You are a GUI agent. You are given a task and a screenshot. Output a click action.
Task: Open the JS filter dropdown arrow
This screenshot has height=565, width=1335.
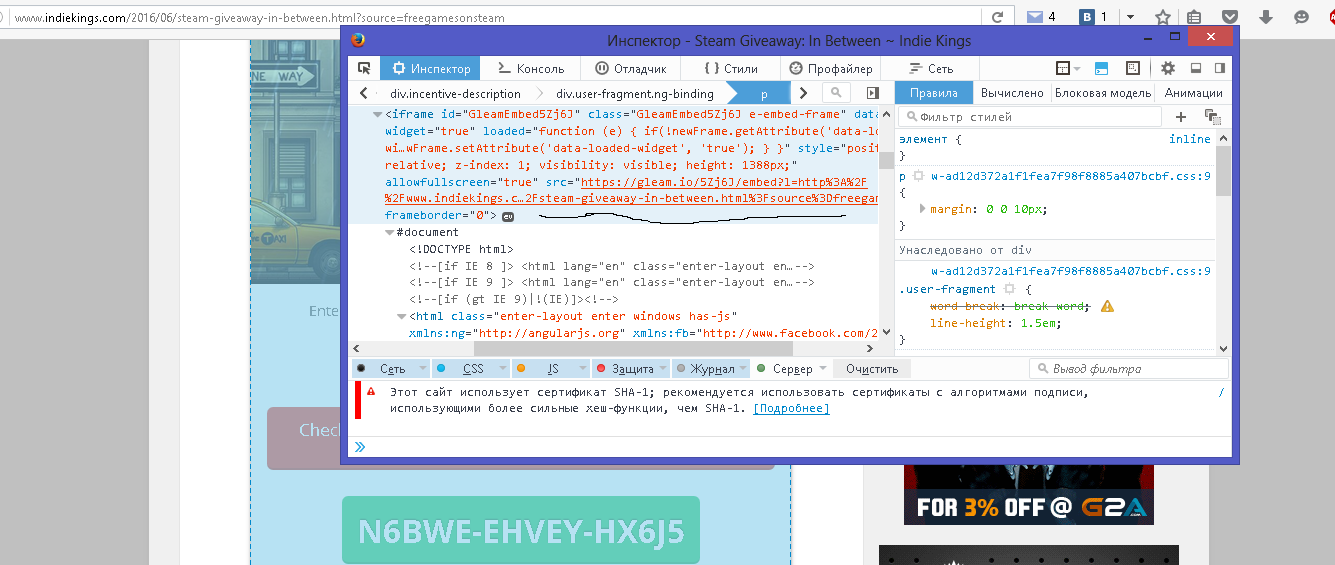click(584, 369)
